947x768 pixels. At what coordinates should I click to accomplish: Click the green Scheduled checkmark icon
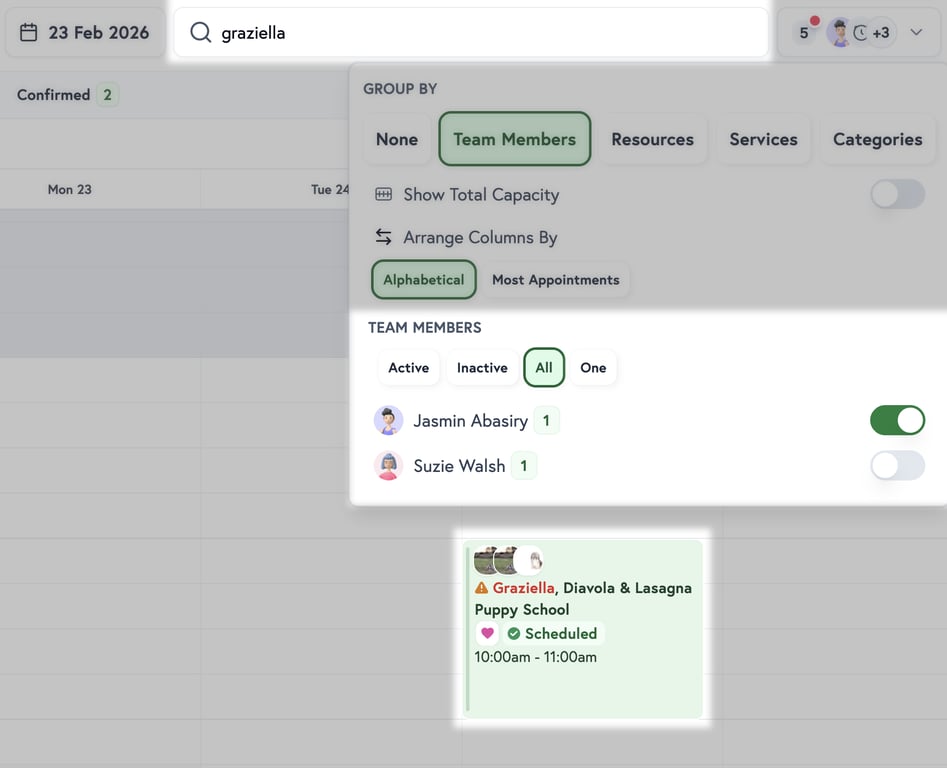[x=512, y=633]
